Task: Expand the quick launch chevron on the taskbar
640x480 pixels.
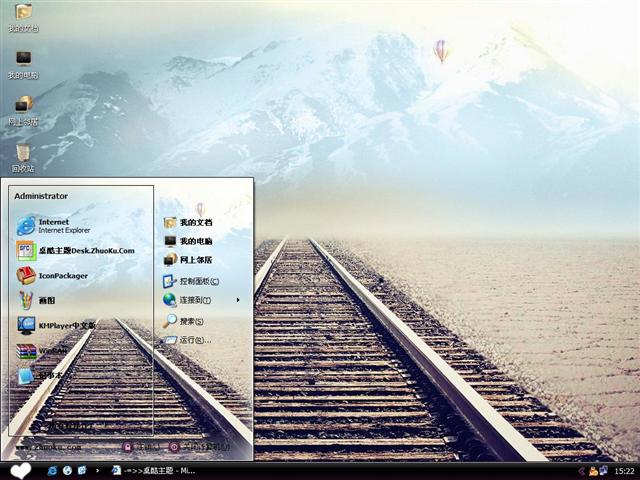Action: [x=96, y=470]
